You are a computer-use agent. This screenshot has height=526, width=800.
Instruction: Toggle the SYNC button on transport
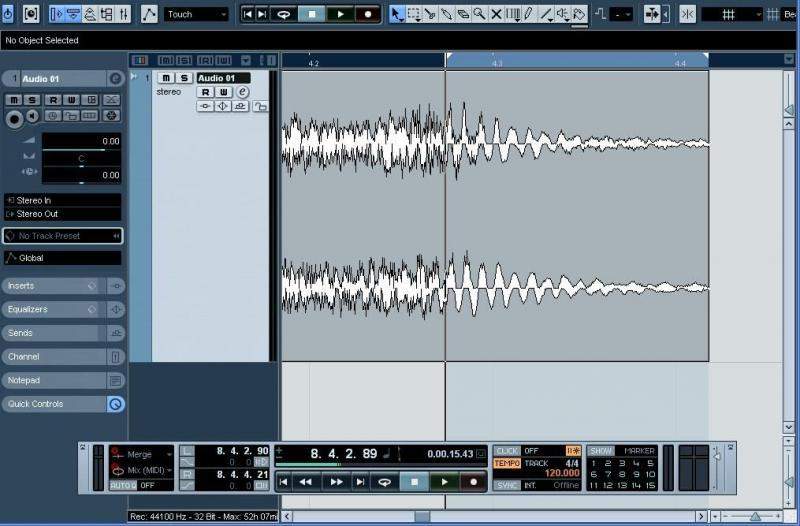507,485
